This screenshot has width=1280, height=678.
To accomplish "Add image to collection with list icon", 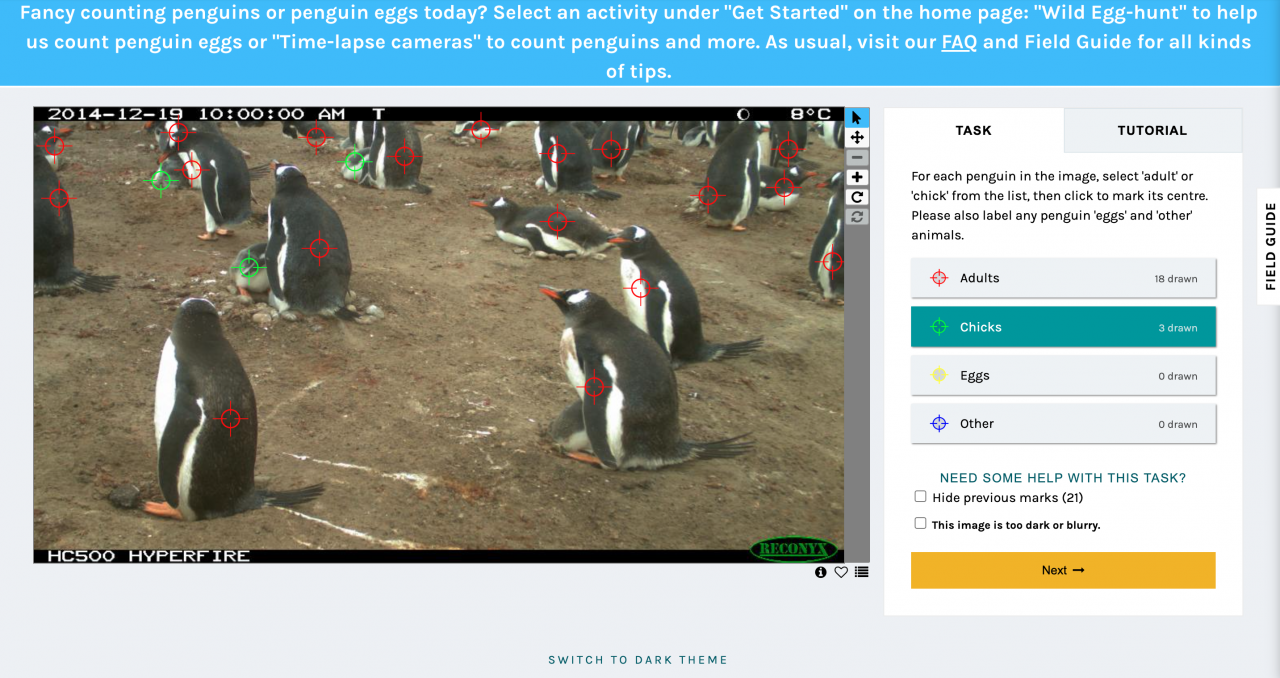I will [862, 572].
